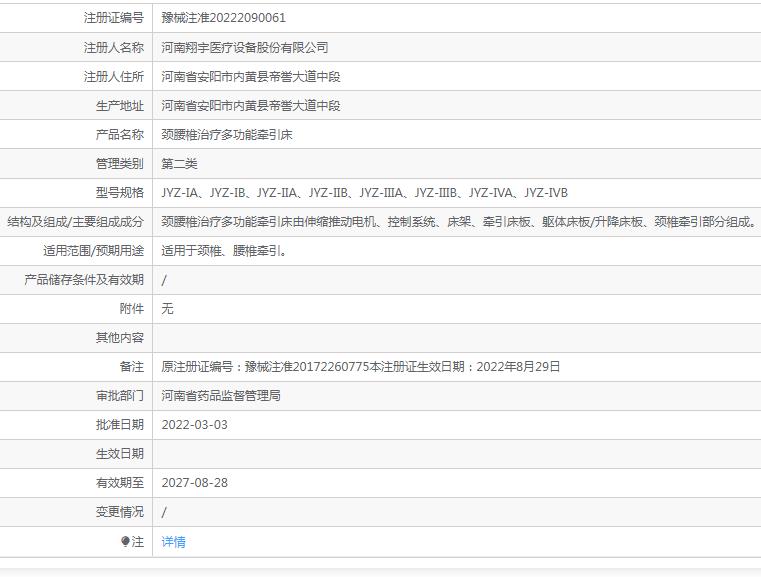Click the bulb icon beside 注
The height and width of the screenshot is (577, 761).
tap(125, 541)
